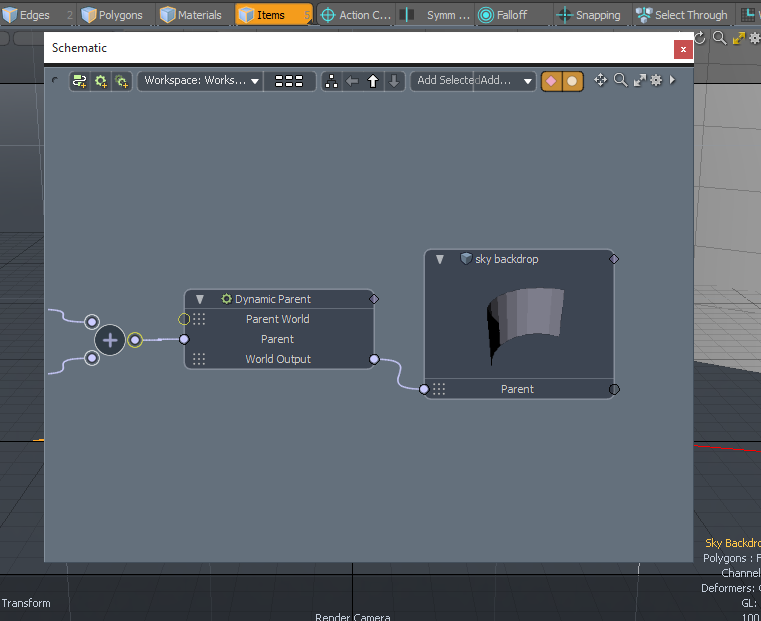Screen dimensions: 761x621
Task: Click the Render Camera label
Action: [353, 617]
